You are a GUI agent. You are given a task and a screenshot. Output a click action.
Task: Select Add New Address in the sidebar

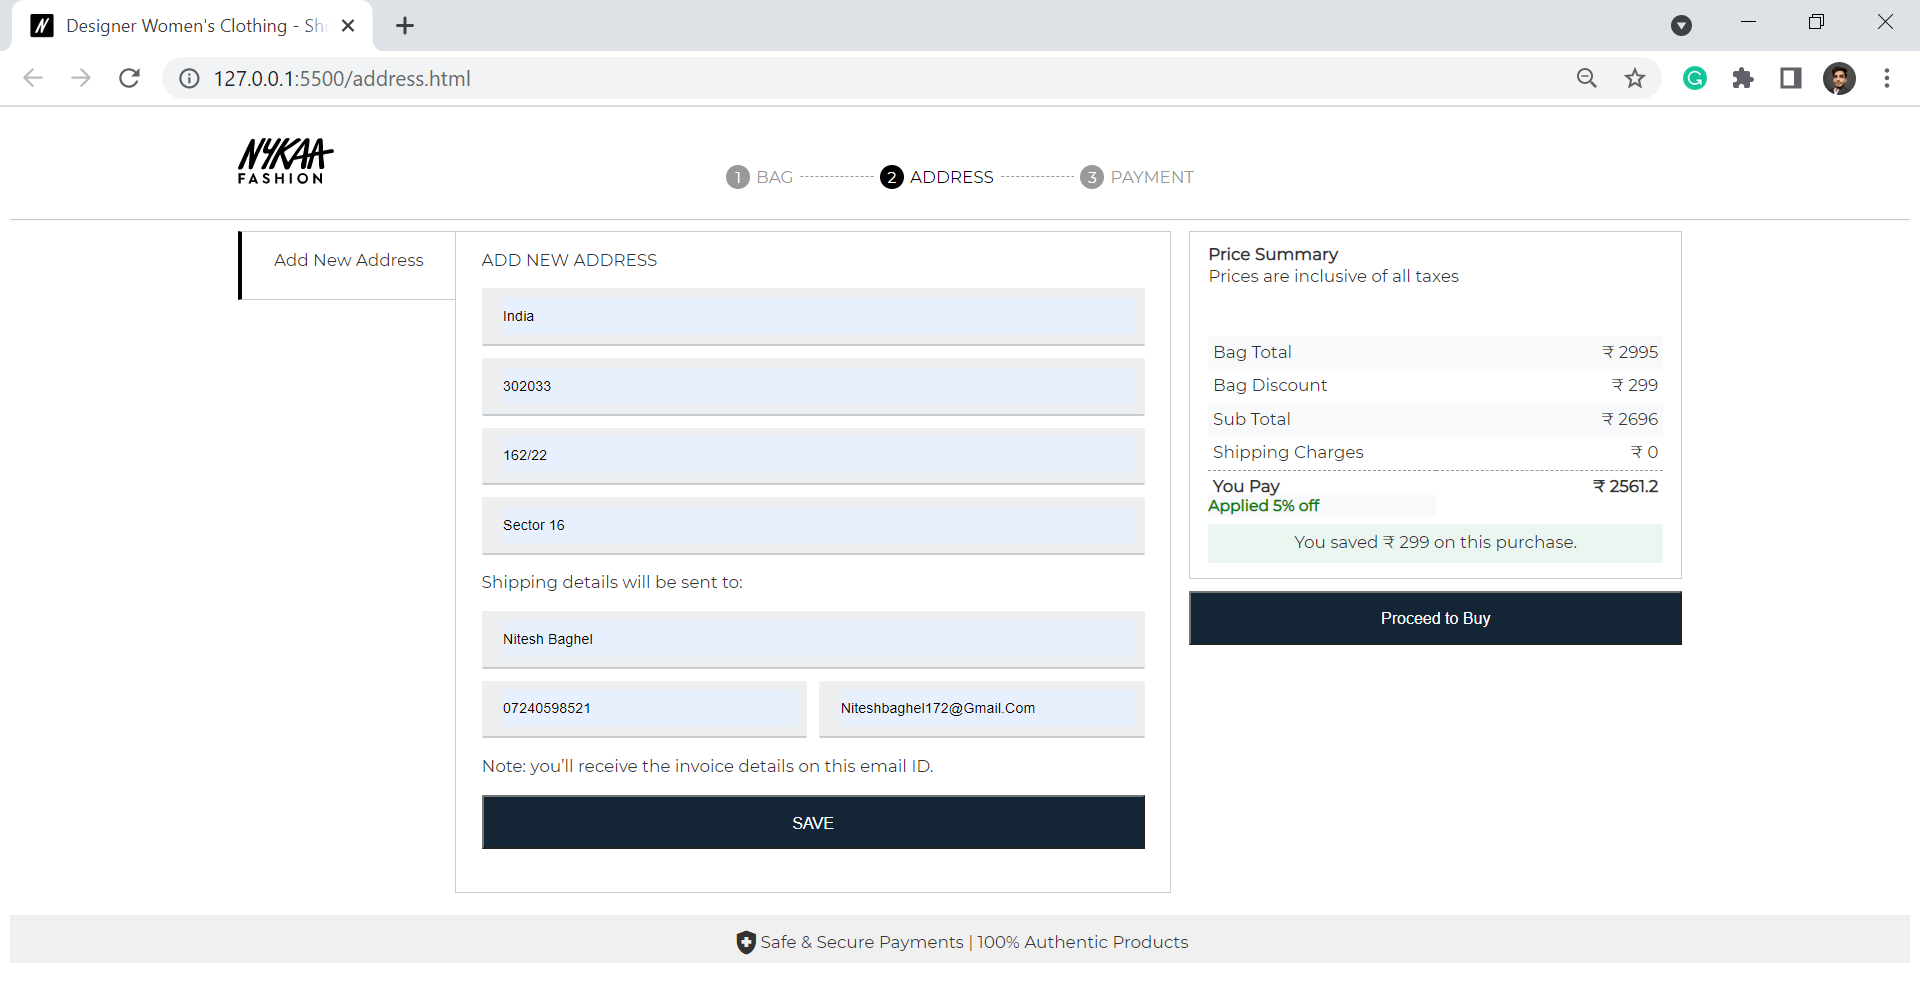[x=347, y=260]
